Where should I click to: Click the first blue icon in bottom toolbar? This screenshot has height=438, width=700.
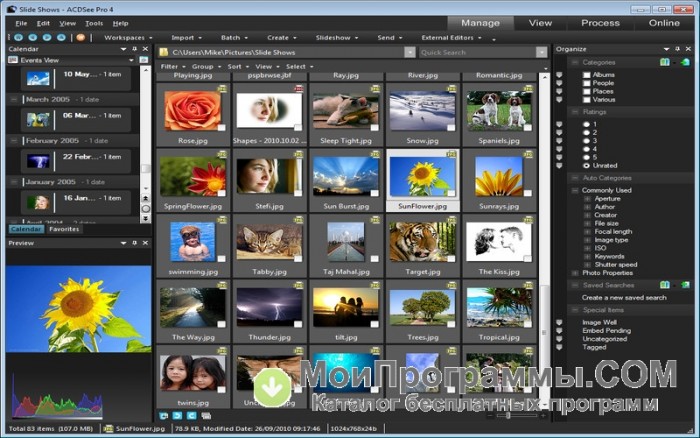pyautogui.click(x=163, y=416)
